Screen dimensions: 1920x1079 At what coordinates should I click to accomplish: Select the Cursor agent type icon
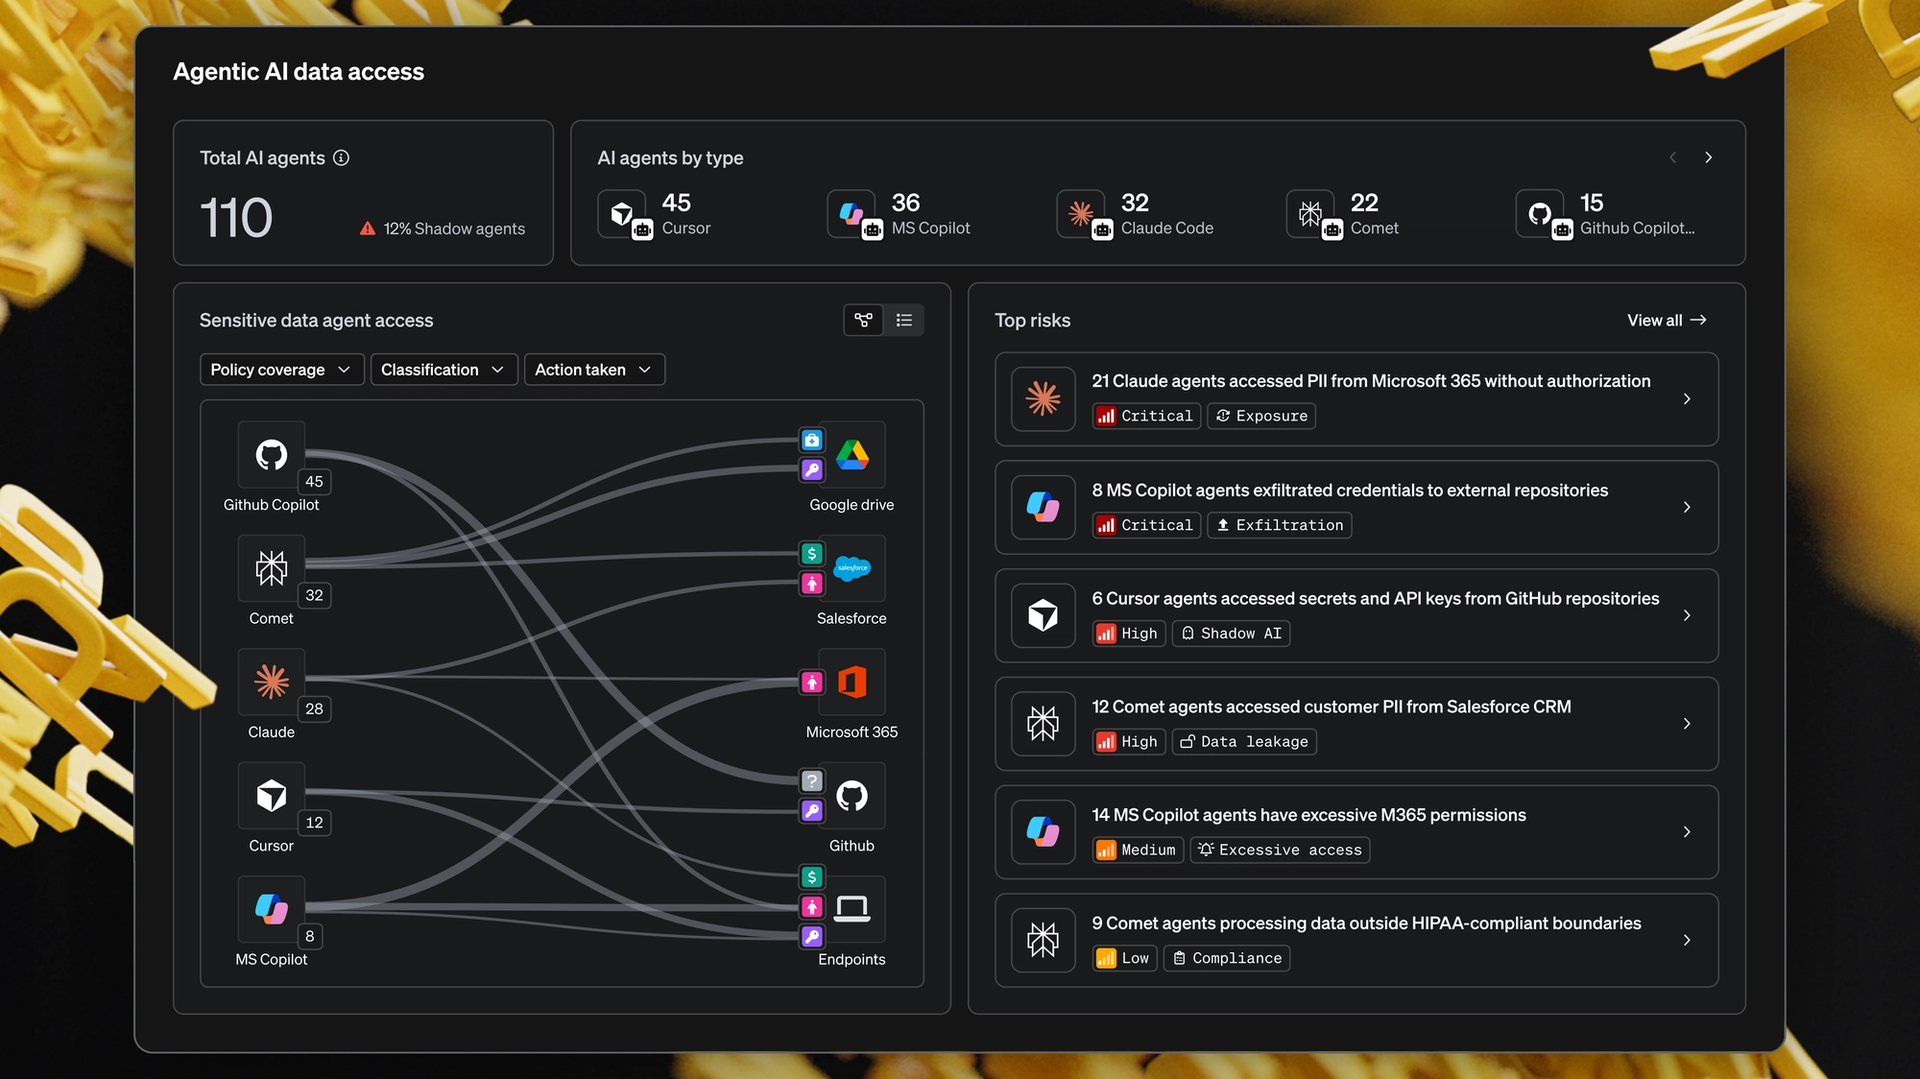coord(622,213)
